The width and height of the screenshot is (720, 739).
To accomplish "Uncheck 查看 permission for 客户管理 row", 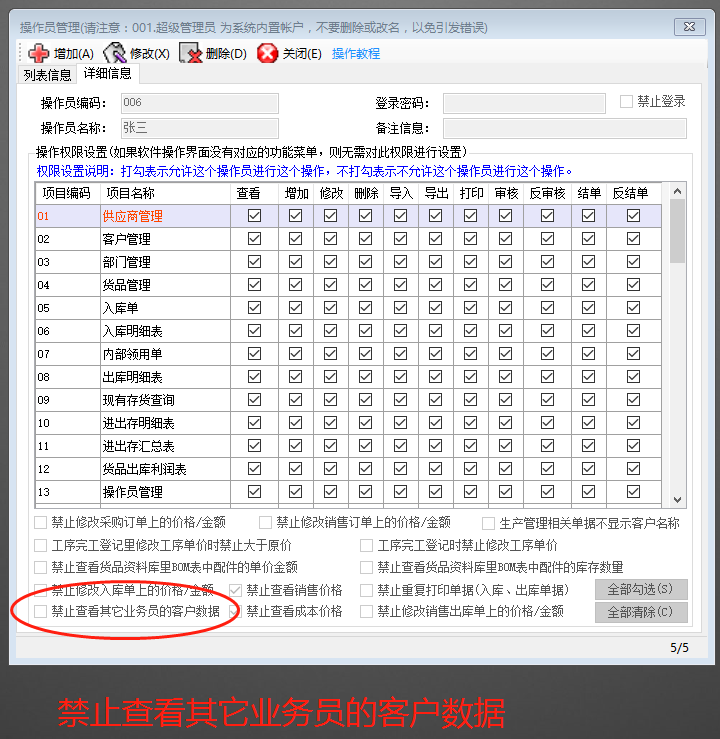I will pos(254,239).
